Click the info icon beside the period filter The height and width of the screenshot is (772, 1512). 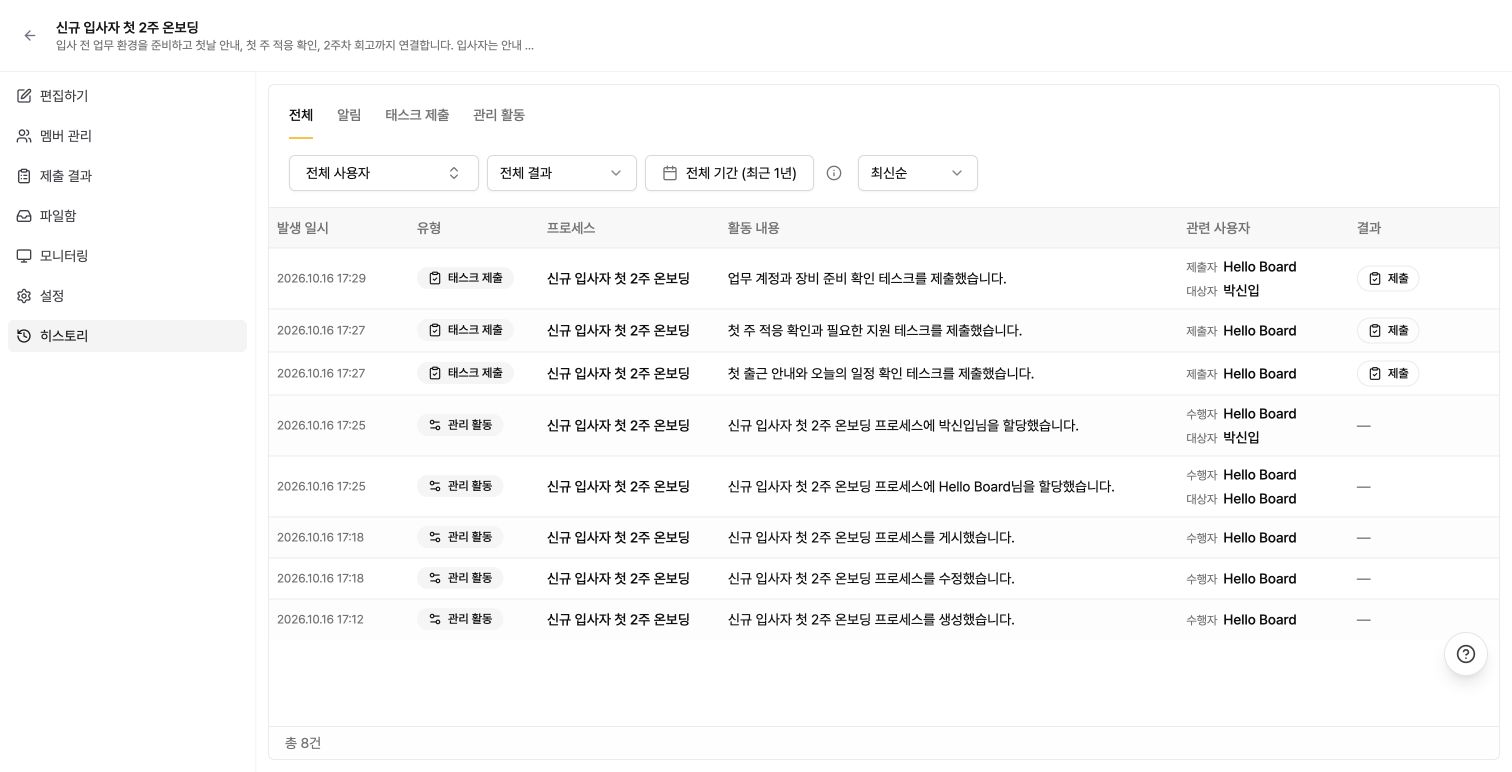click(834, 173)
